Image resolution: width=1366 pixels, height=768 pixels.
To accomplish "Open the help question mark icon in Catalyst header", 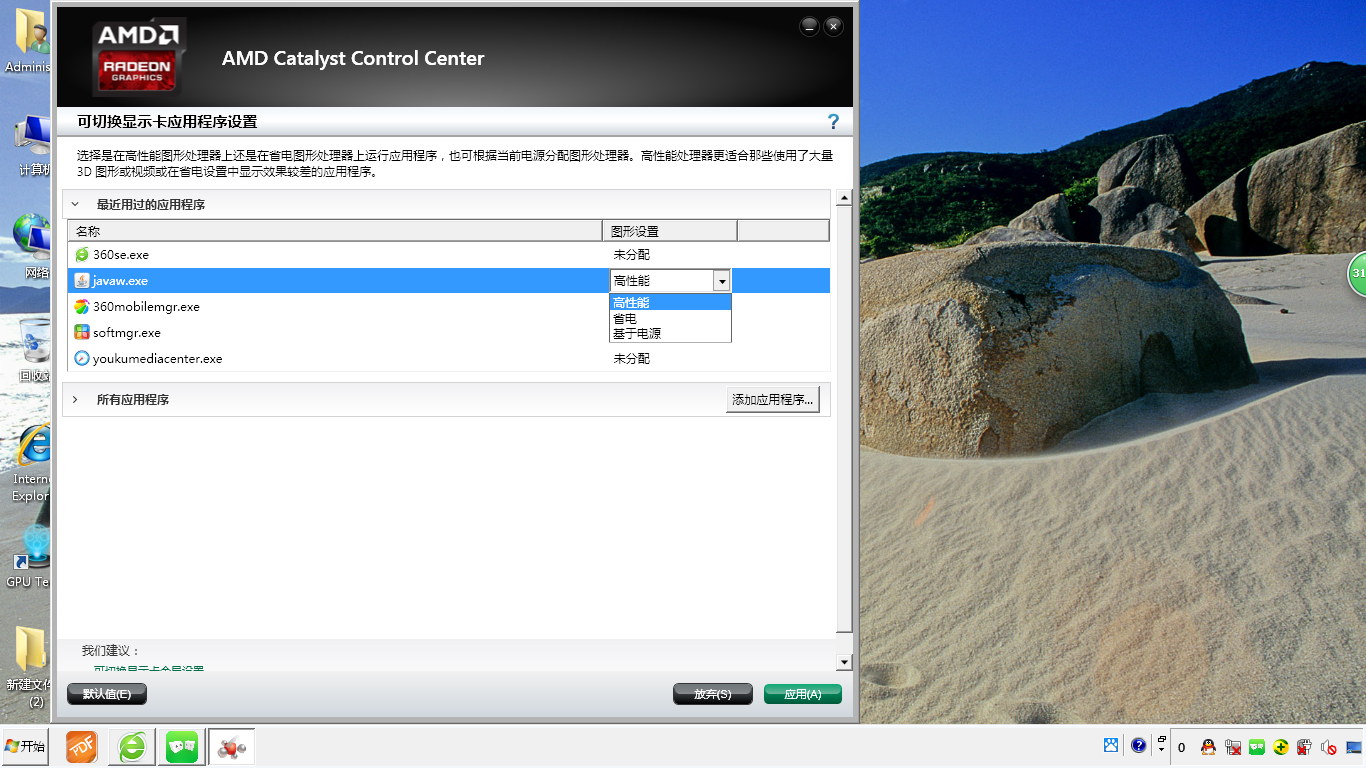I will (x=833, y=121).
